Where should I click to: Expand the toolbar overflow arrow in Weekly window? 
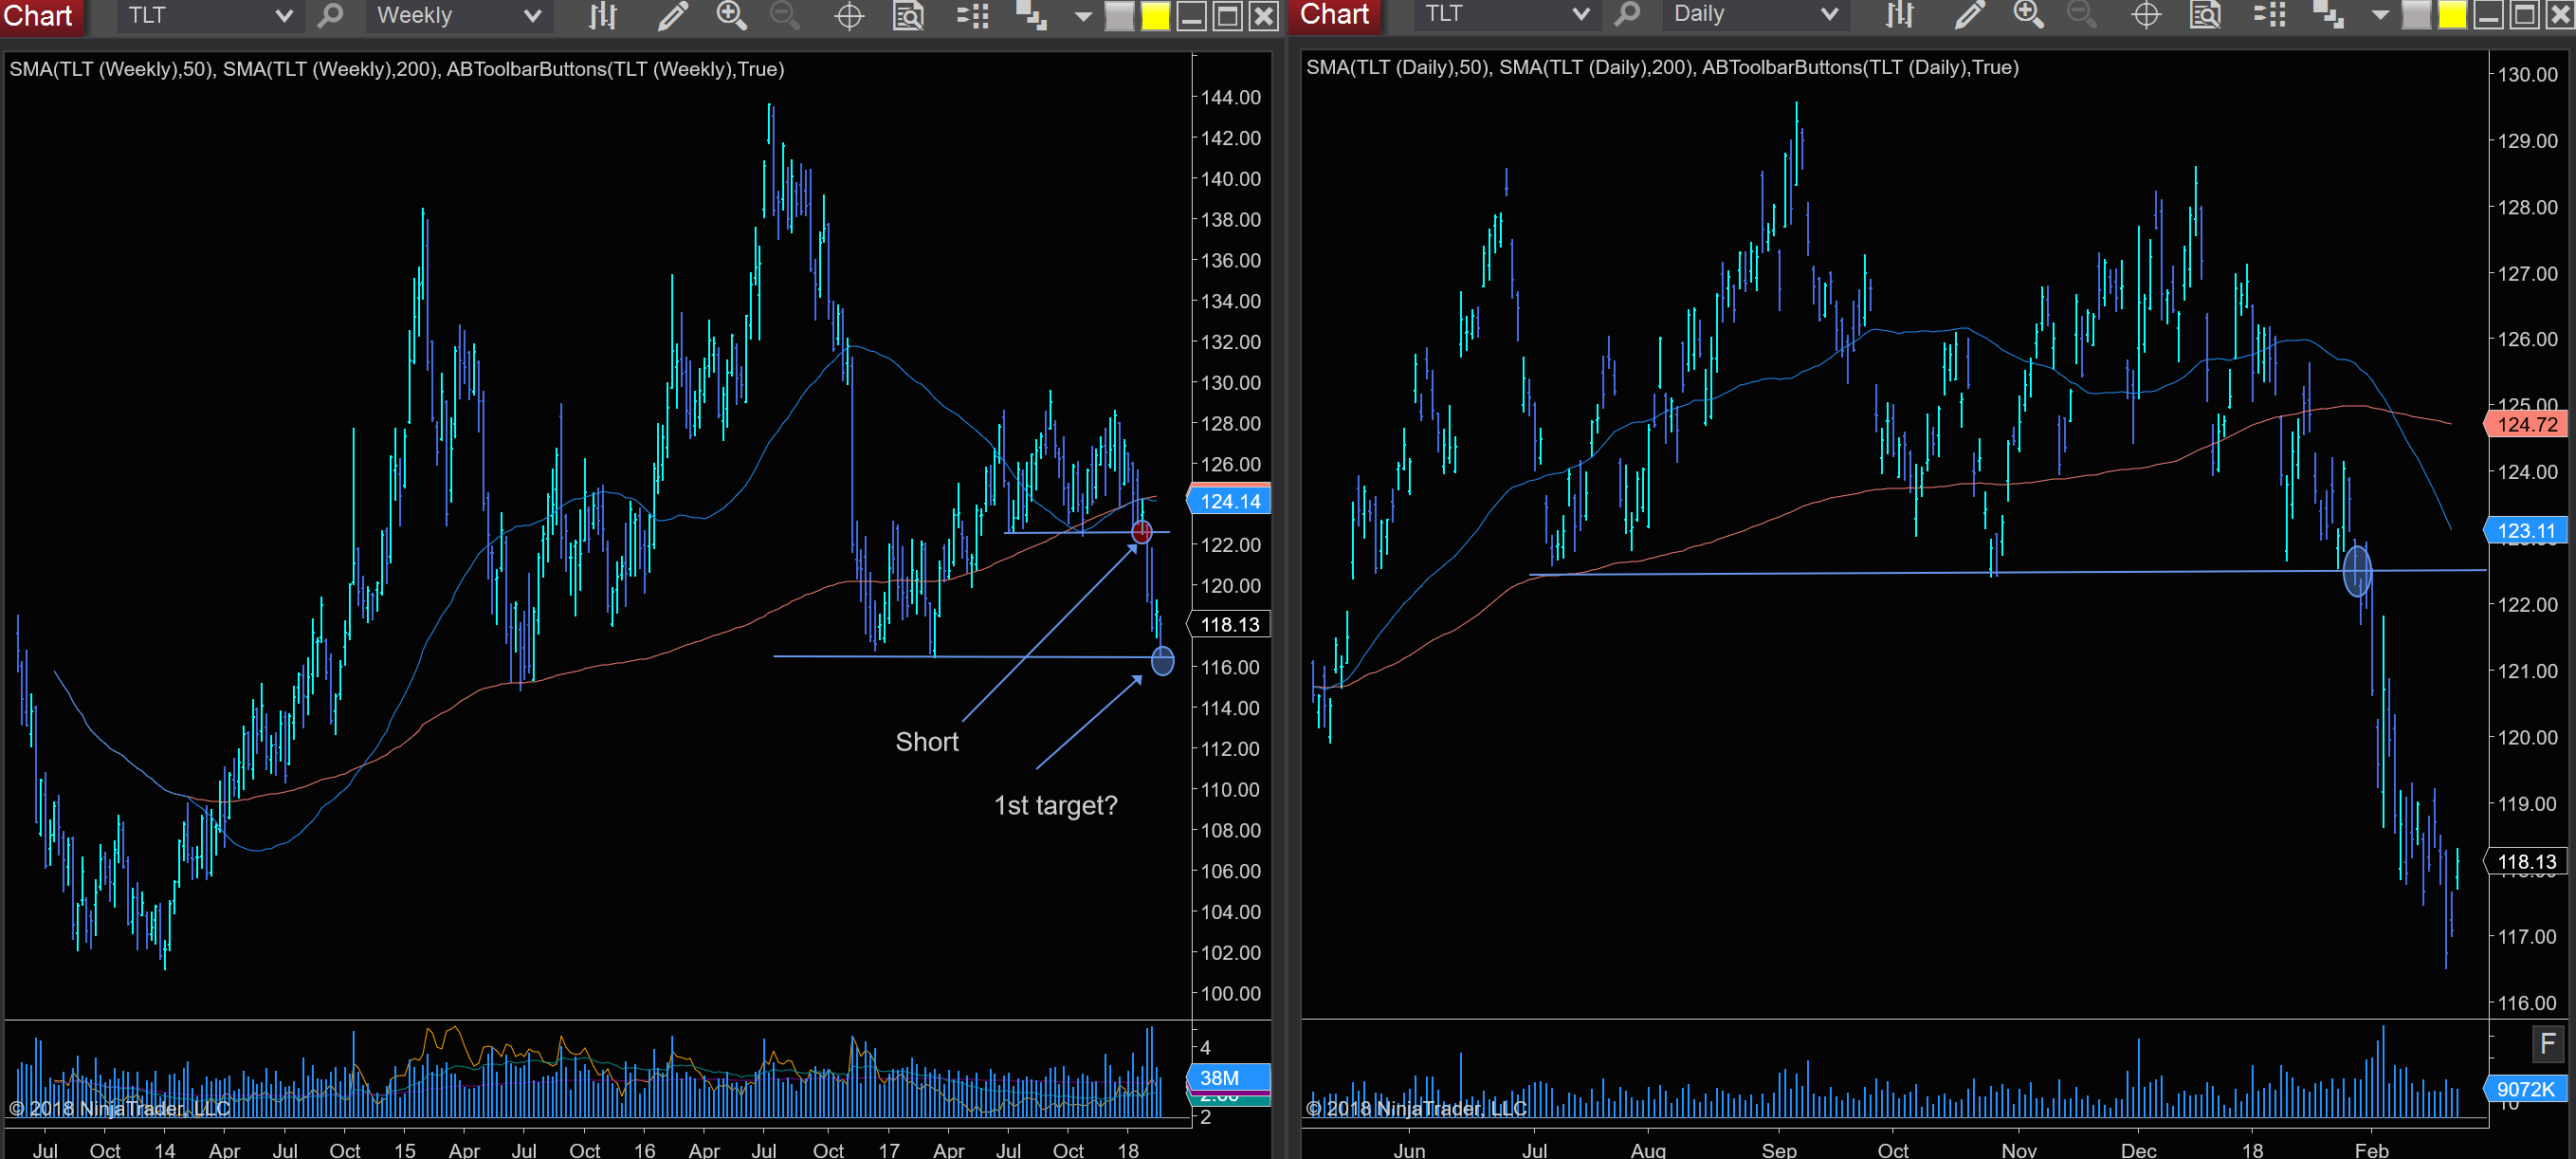(1083, 17)
